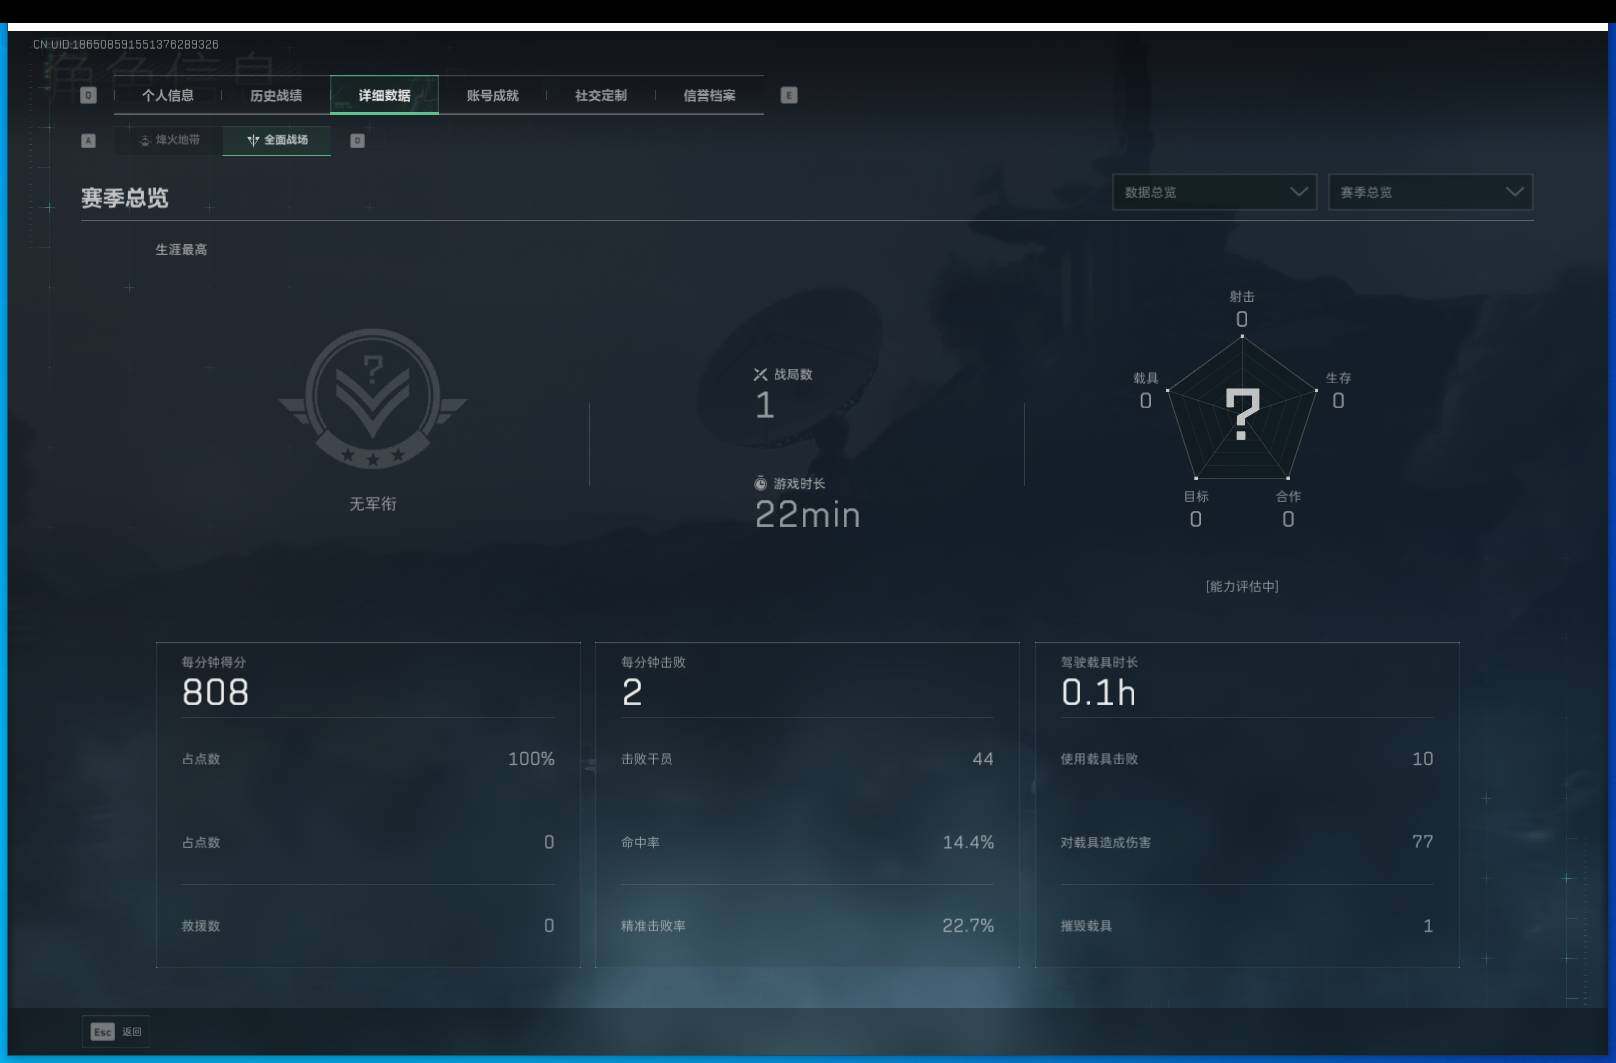This screenshot has width=1616, height=1063.
Task: Click the E key next-tab icon
Action: coord(789,96)
